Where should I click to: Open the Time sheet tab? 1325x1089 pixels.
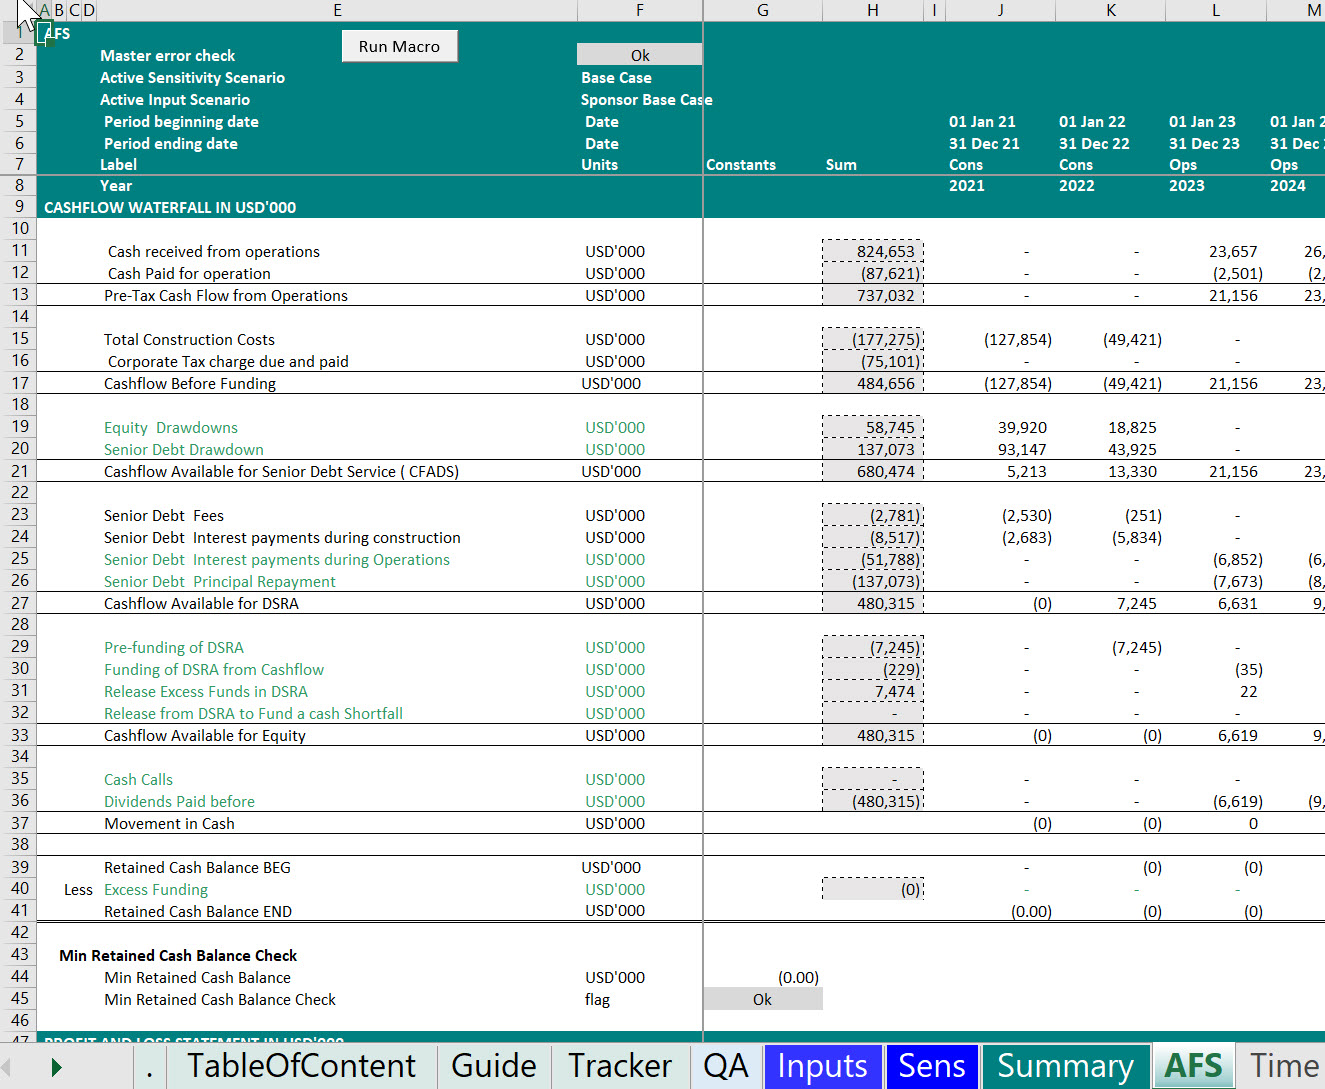click(x=1284, y=1065)
